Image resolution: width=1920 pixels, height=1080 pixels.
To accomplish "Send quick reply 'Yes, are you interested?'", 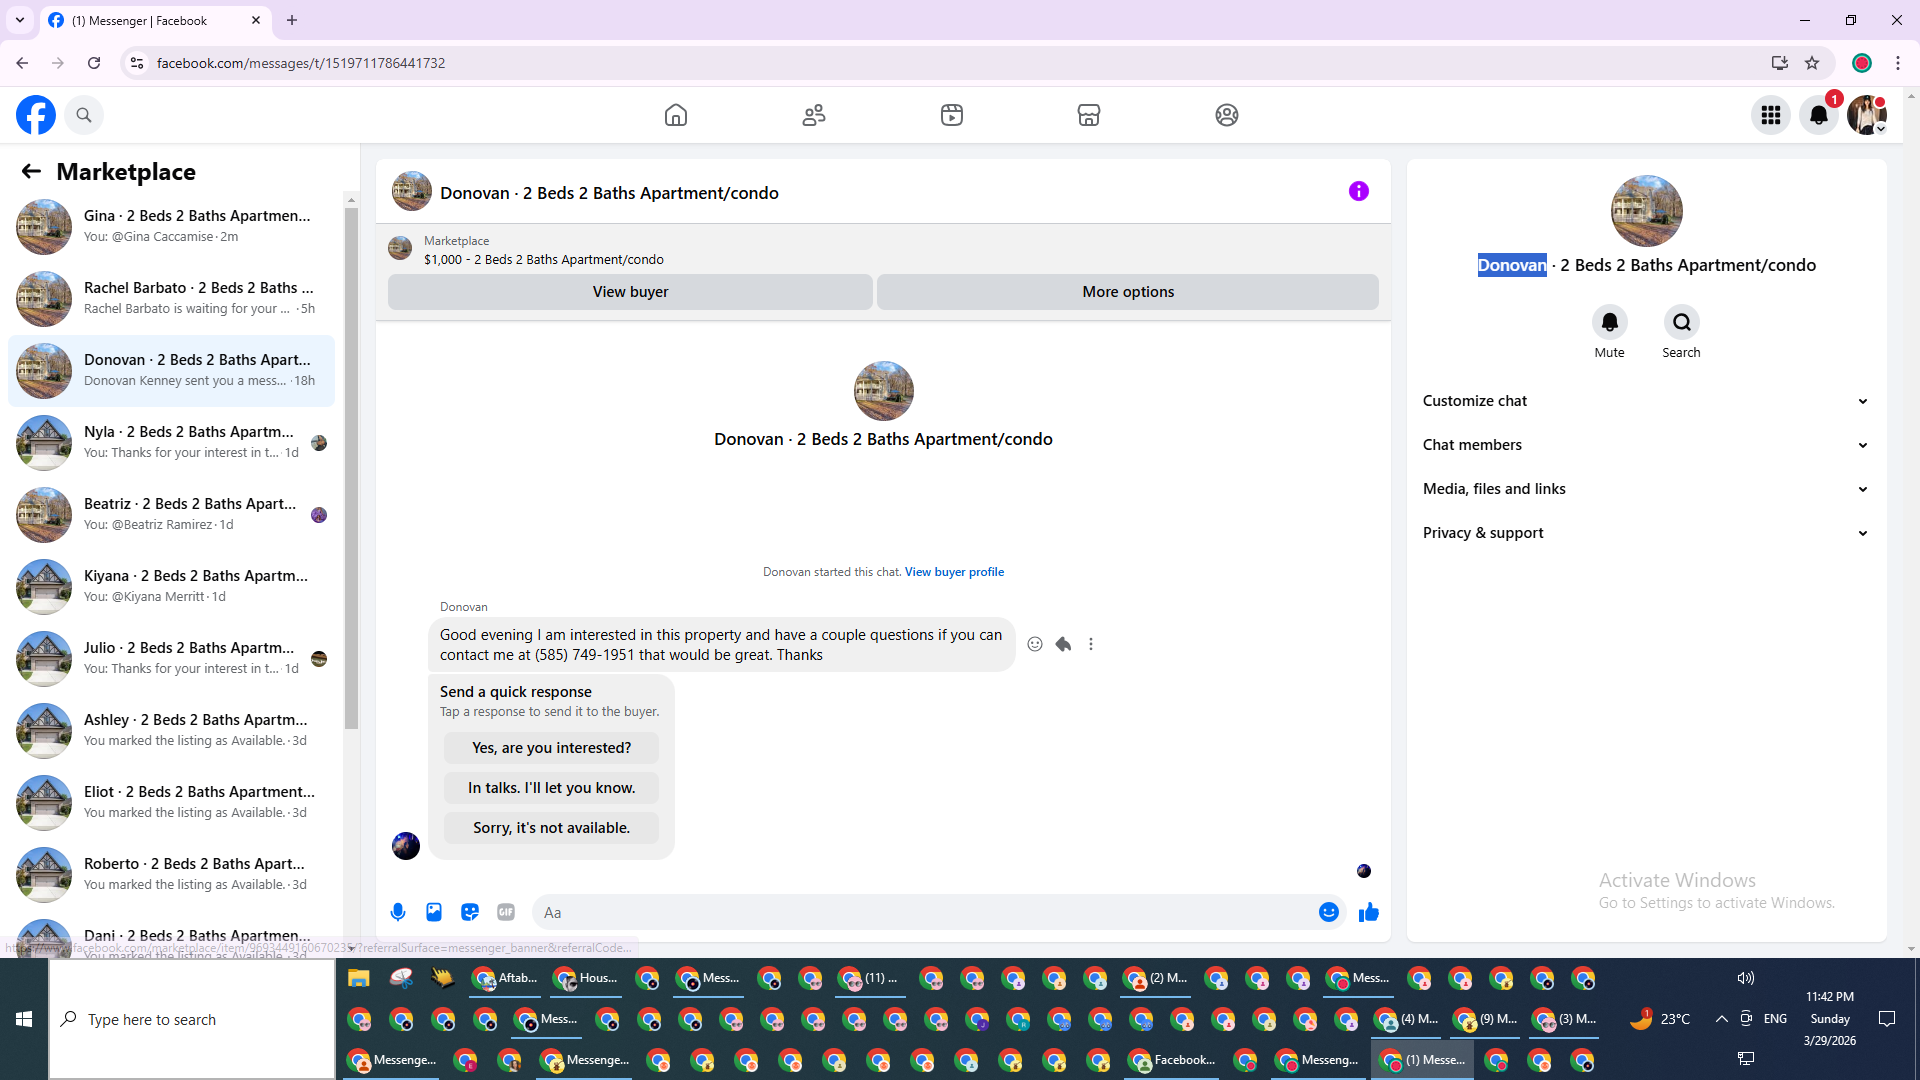I will pyautogui.click(x=551, y=748).
